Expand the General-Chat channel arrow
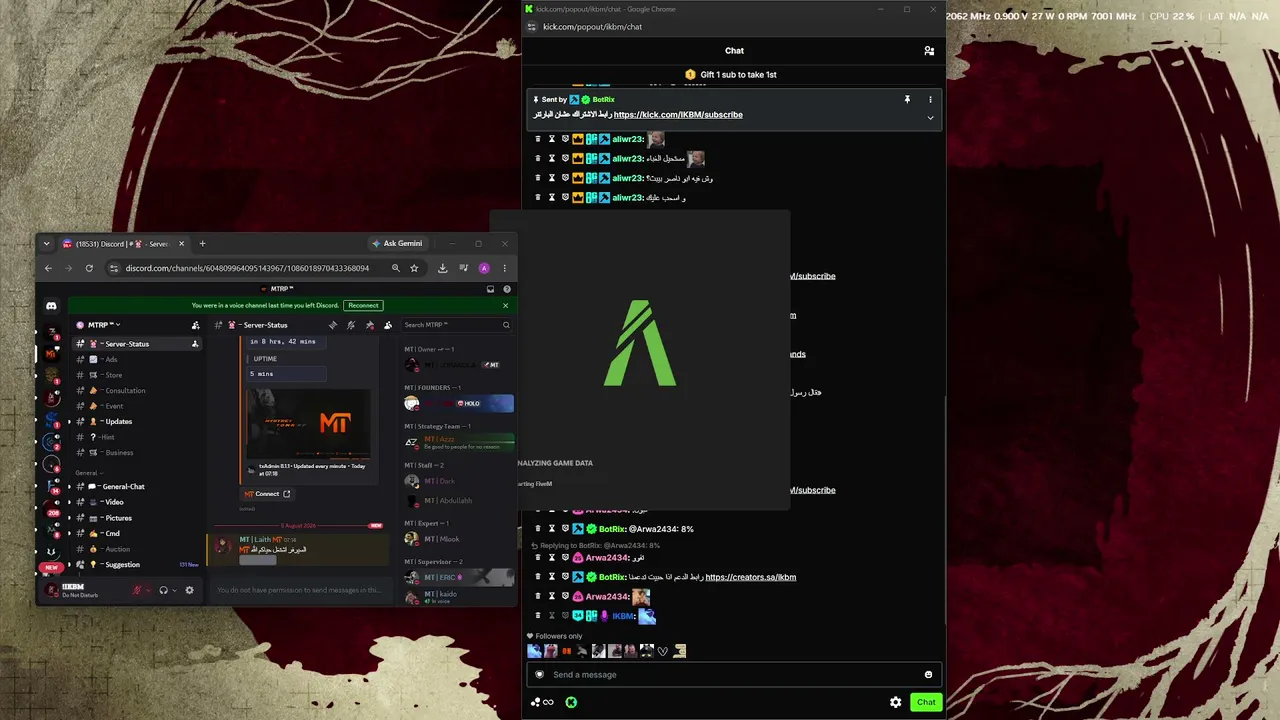1280x720 pixels. [x=69, y=487]
